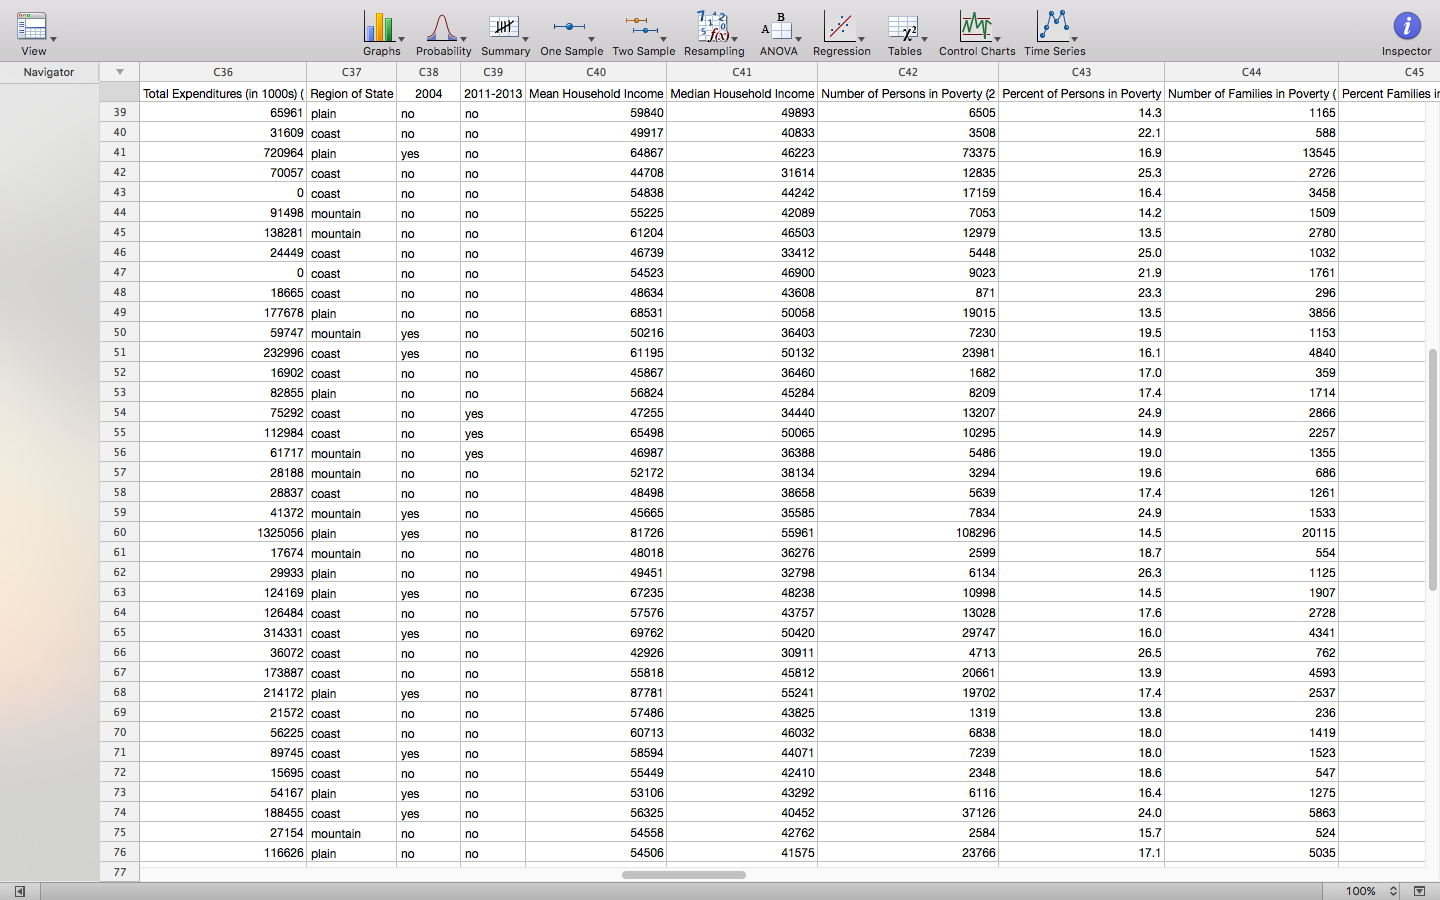The image size is (1440, 900).
Task: Select the cell with value 177678
Action: [223, 313]
